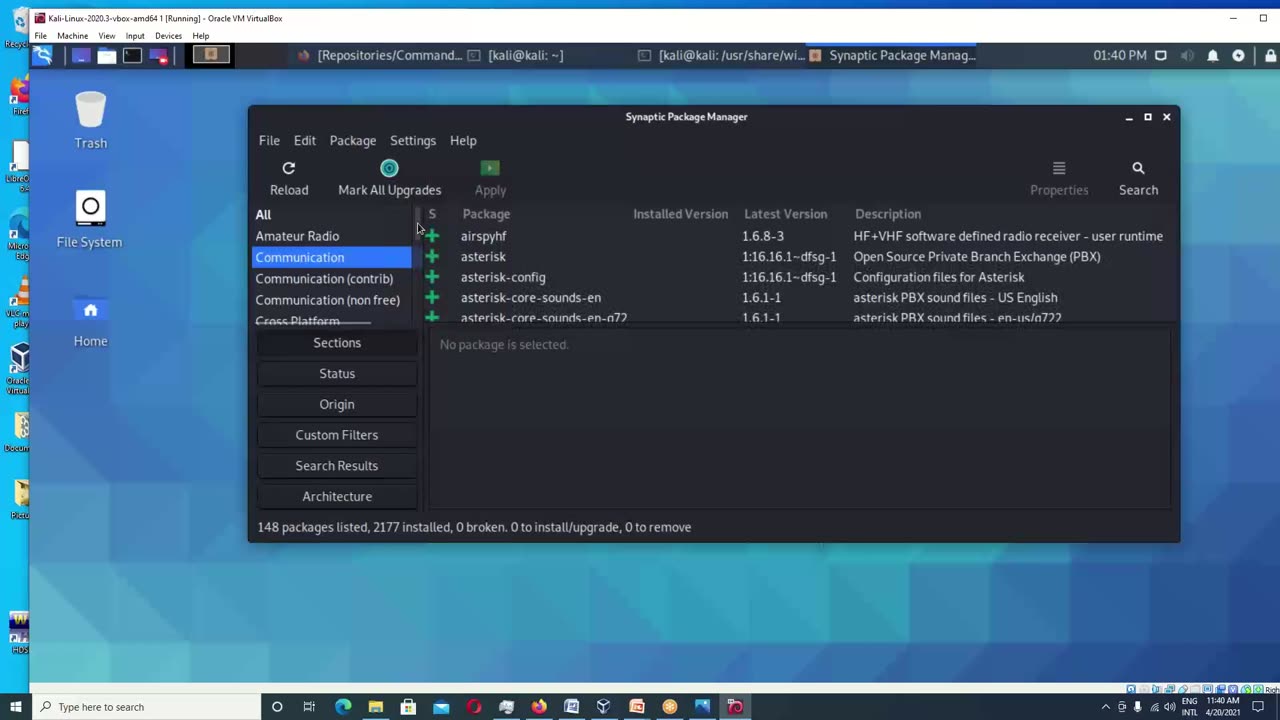This screenshot has height=720, width=1280.
Task: Click the Windows taskbar volume icon
Action: click(x=1170, y=707)
